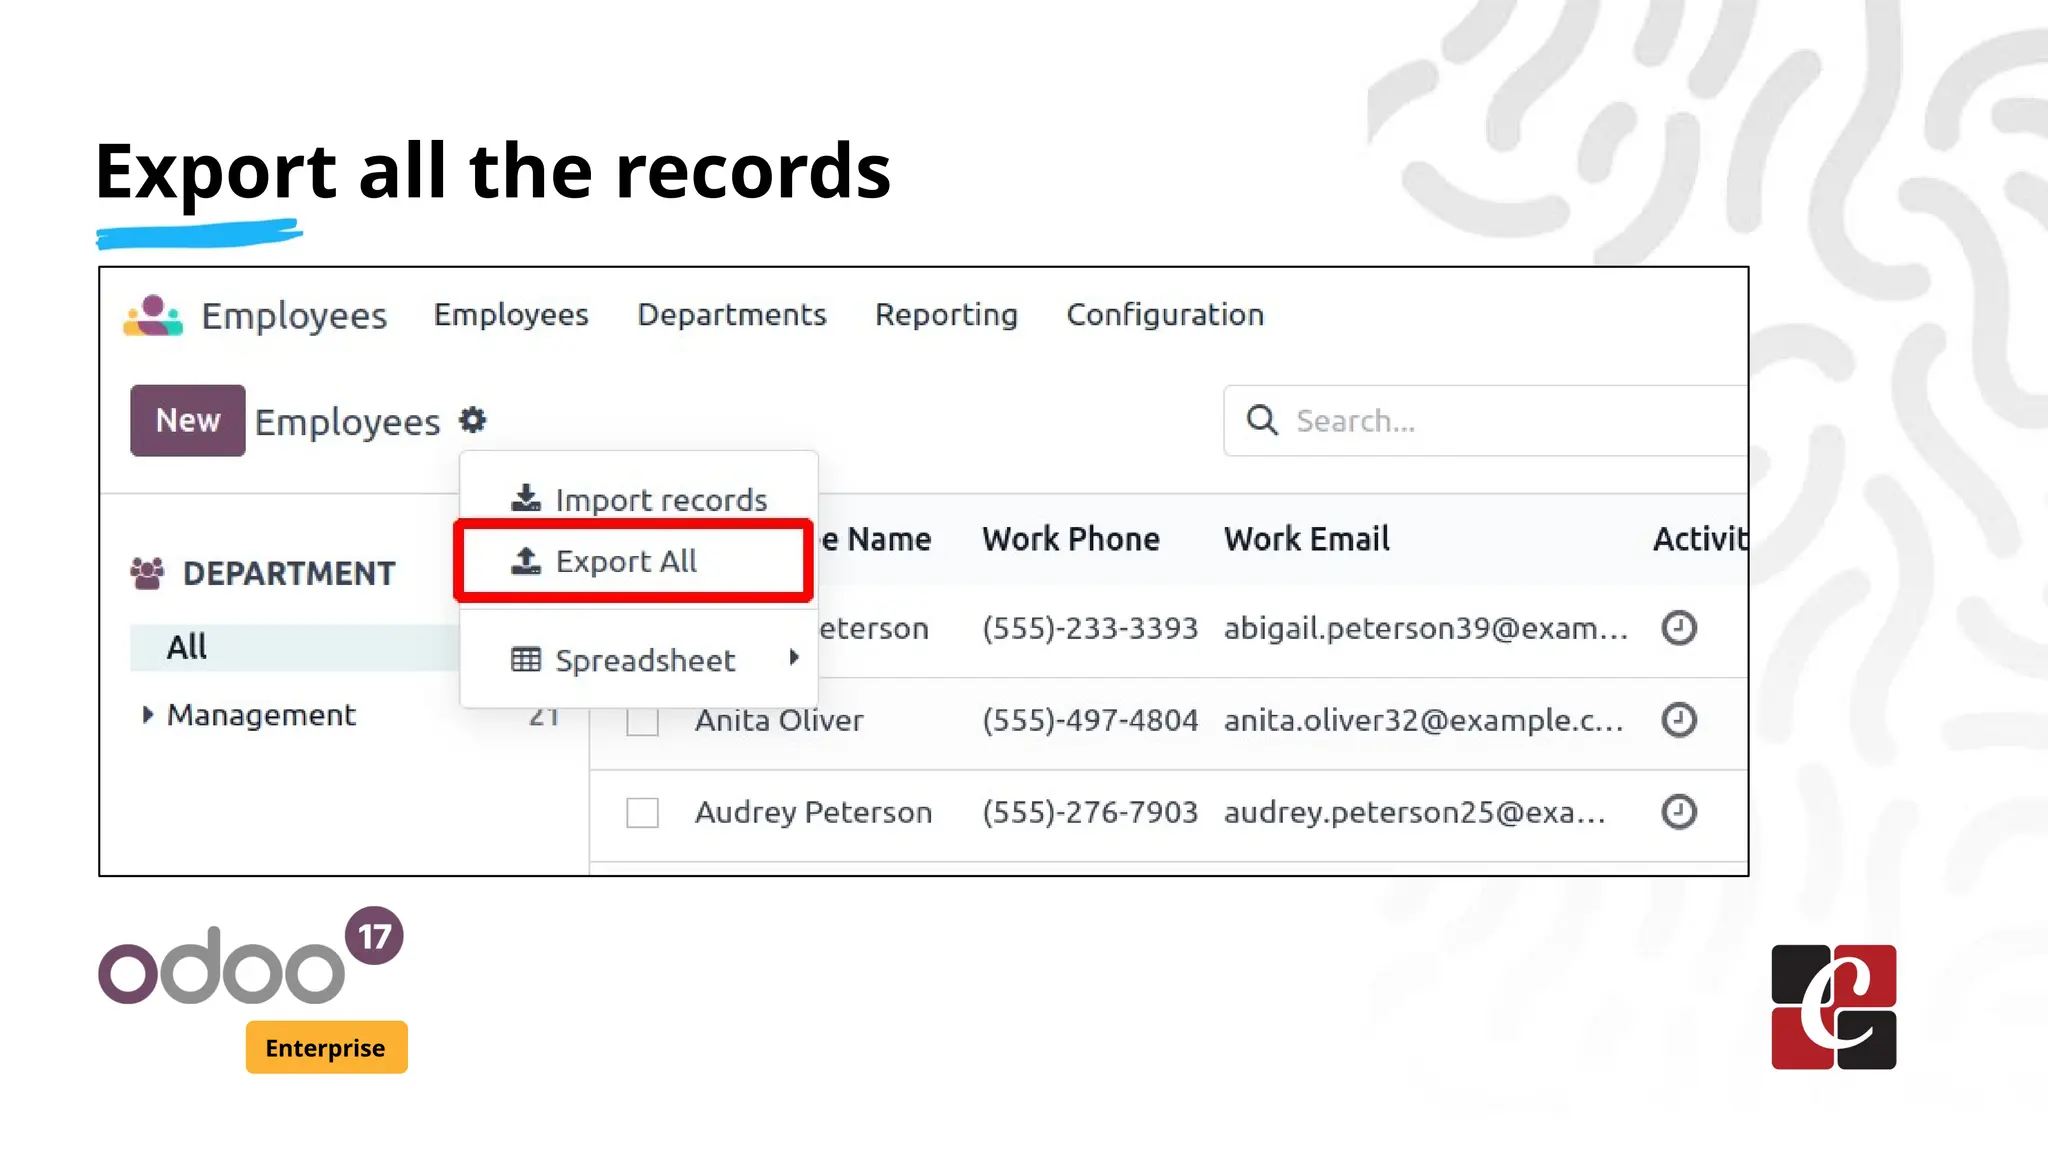Click phone number (555)-276-7903
The height and width of the screenshot is (1152, 2048).
(x=1090, y=812)
